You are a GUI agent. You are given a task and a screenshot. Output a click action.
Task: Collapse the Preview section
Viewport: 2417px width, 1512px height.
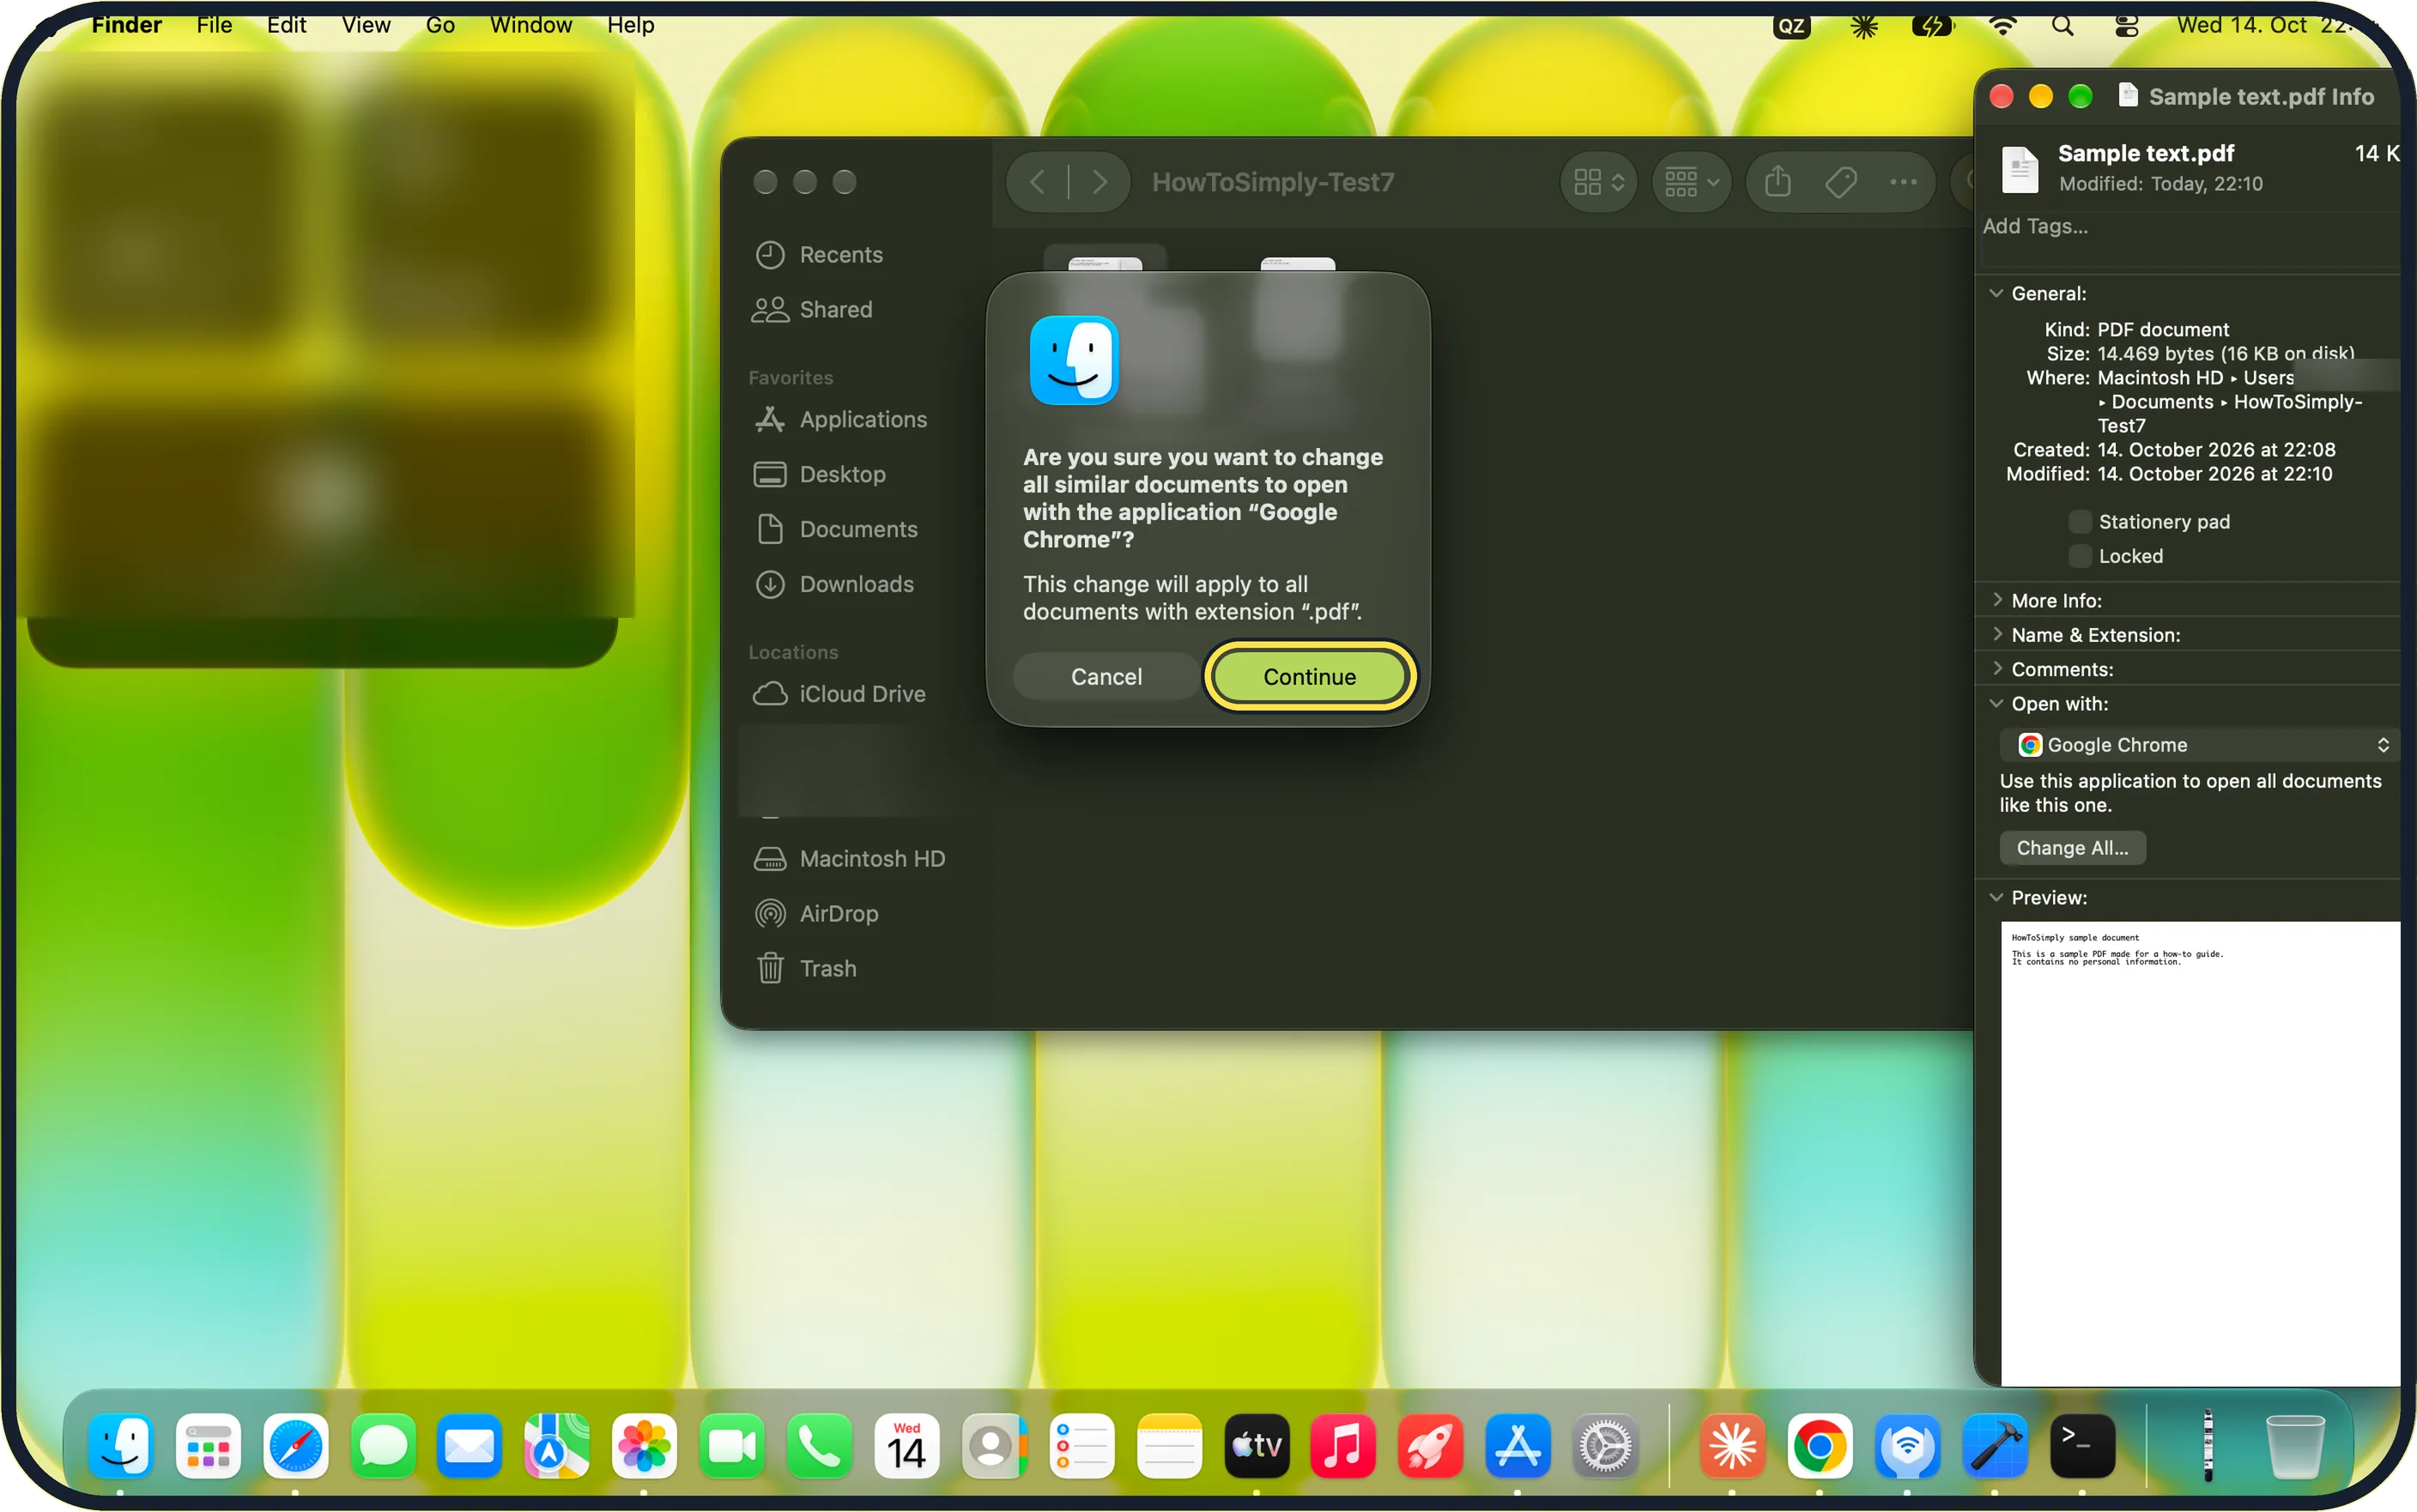pos(1997,898)
